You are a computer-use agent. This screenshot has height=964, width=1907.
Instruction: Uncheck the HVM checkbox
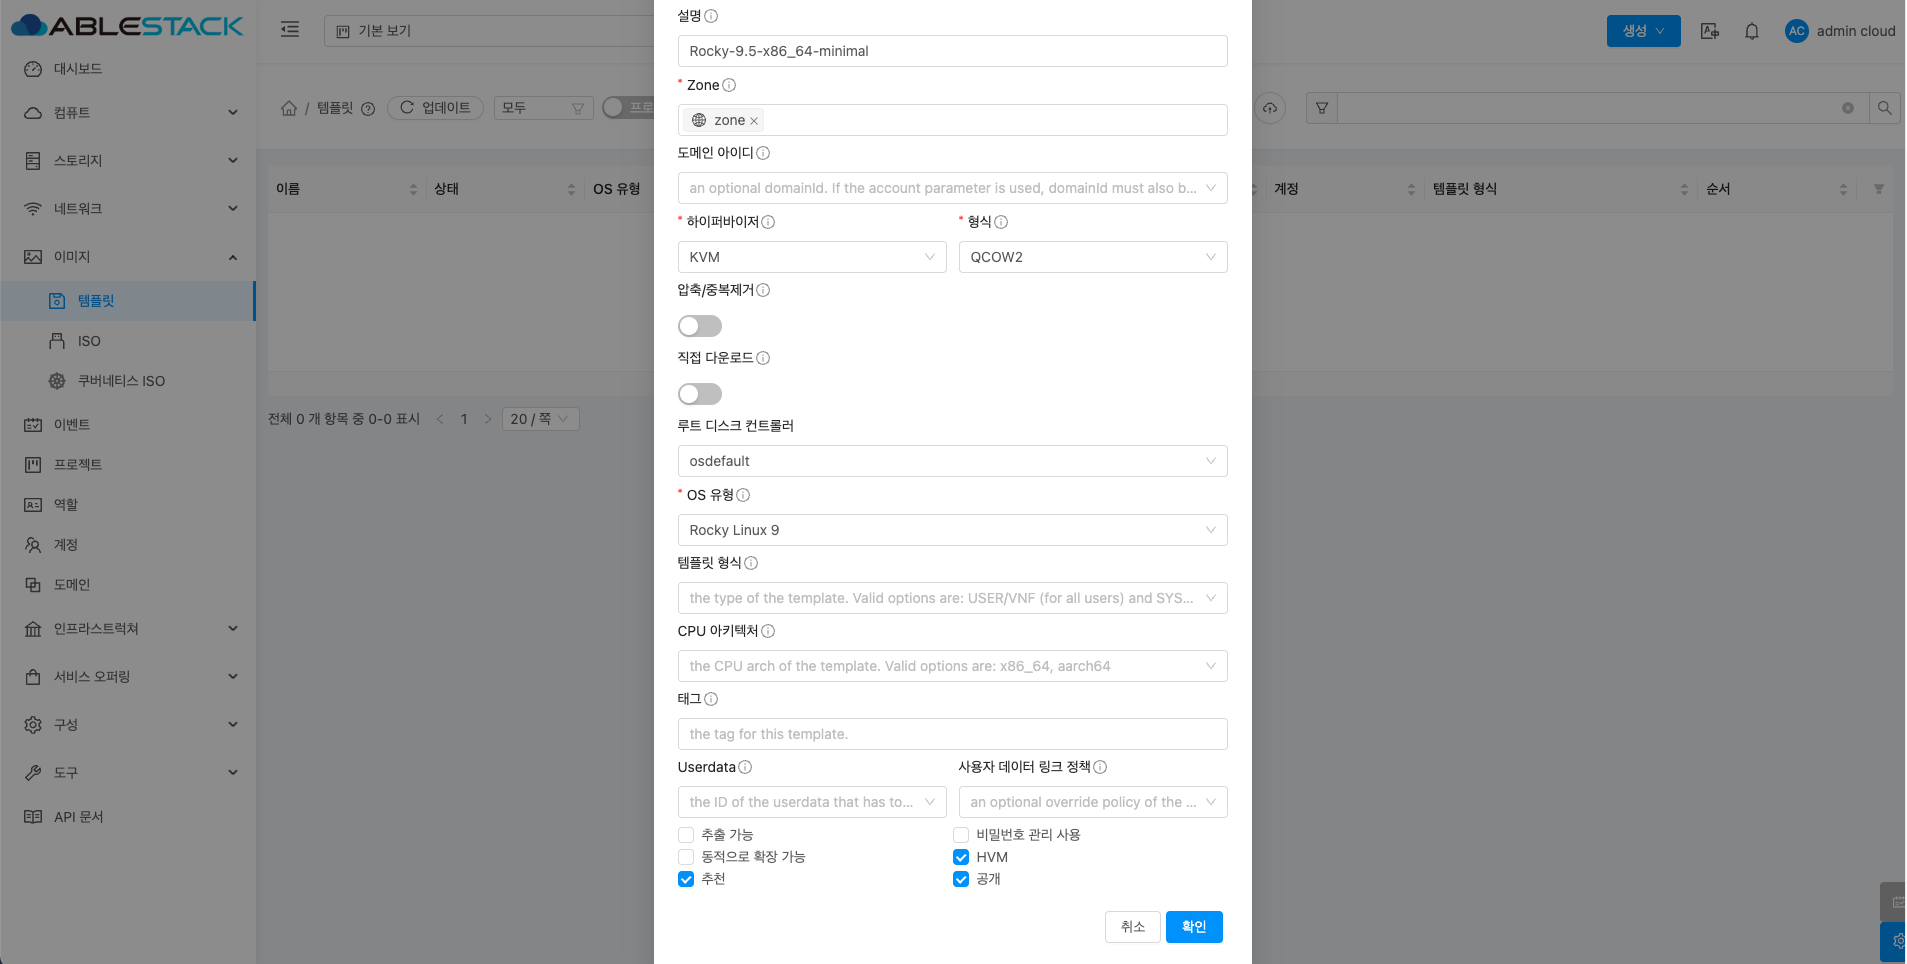[961, 857]
